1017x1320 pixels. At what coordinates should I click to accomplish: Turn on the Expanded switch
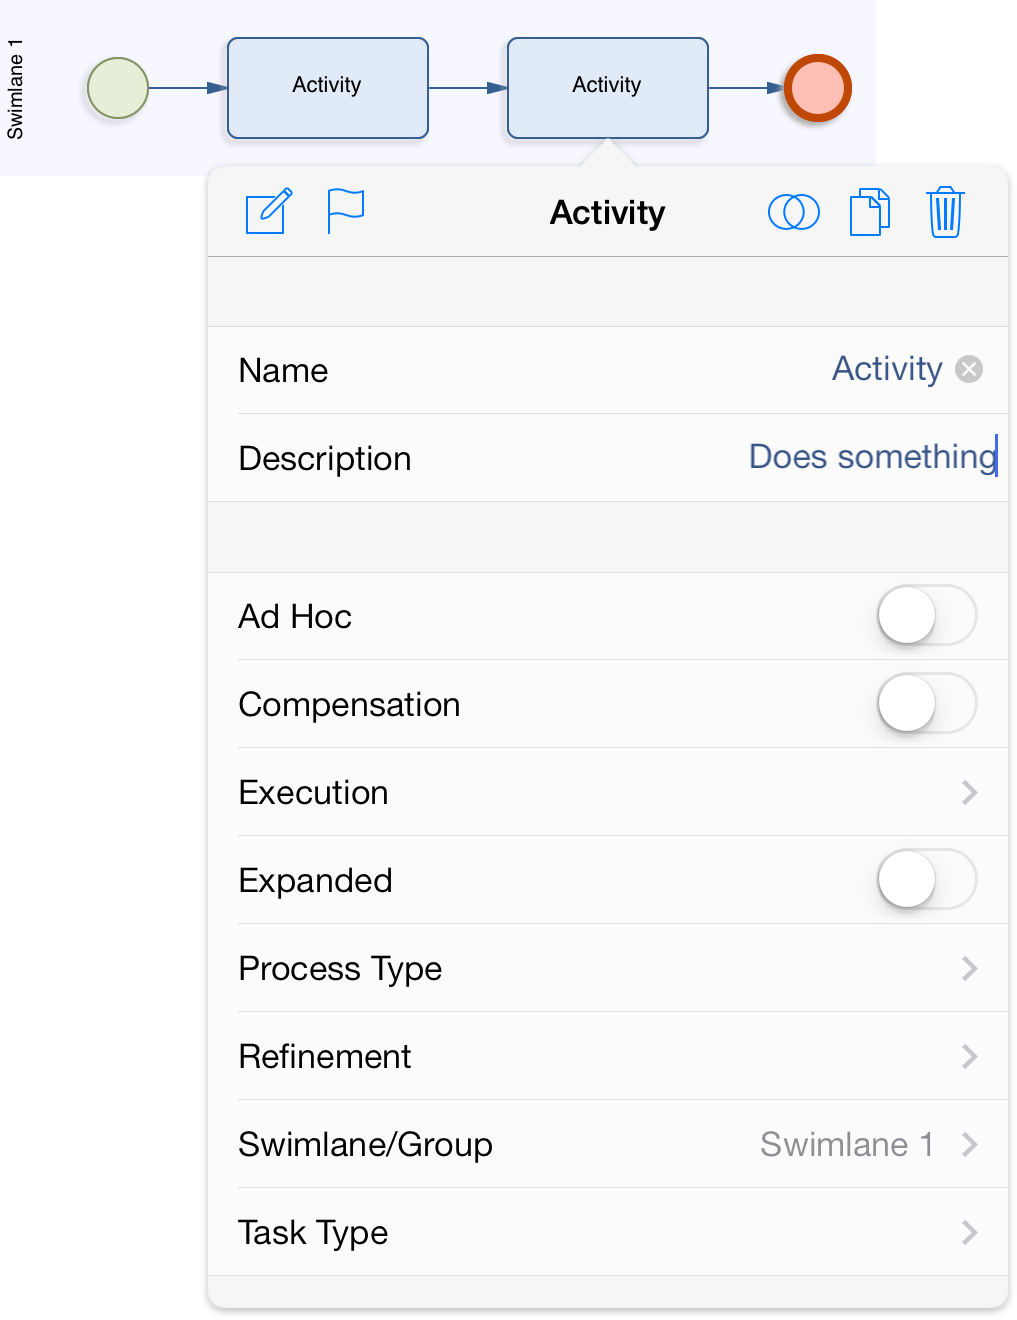927,879
